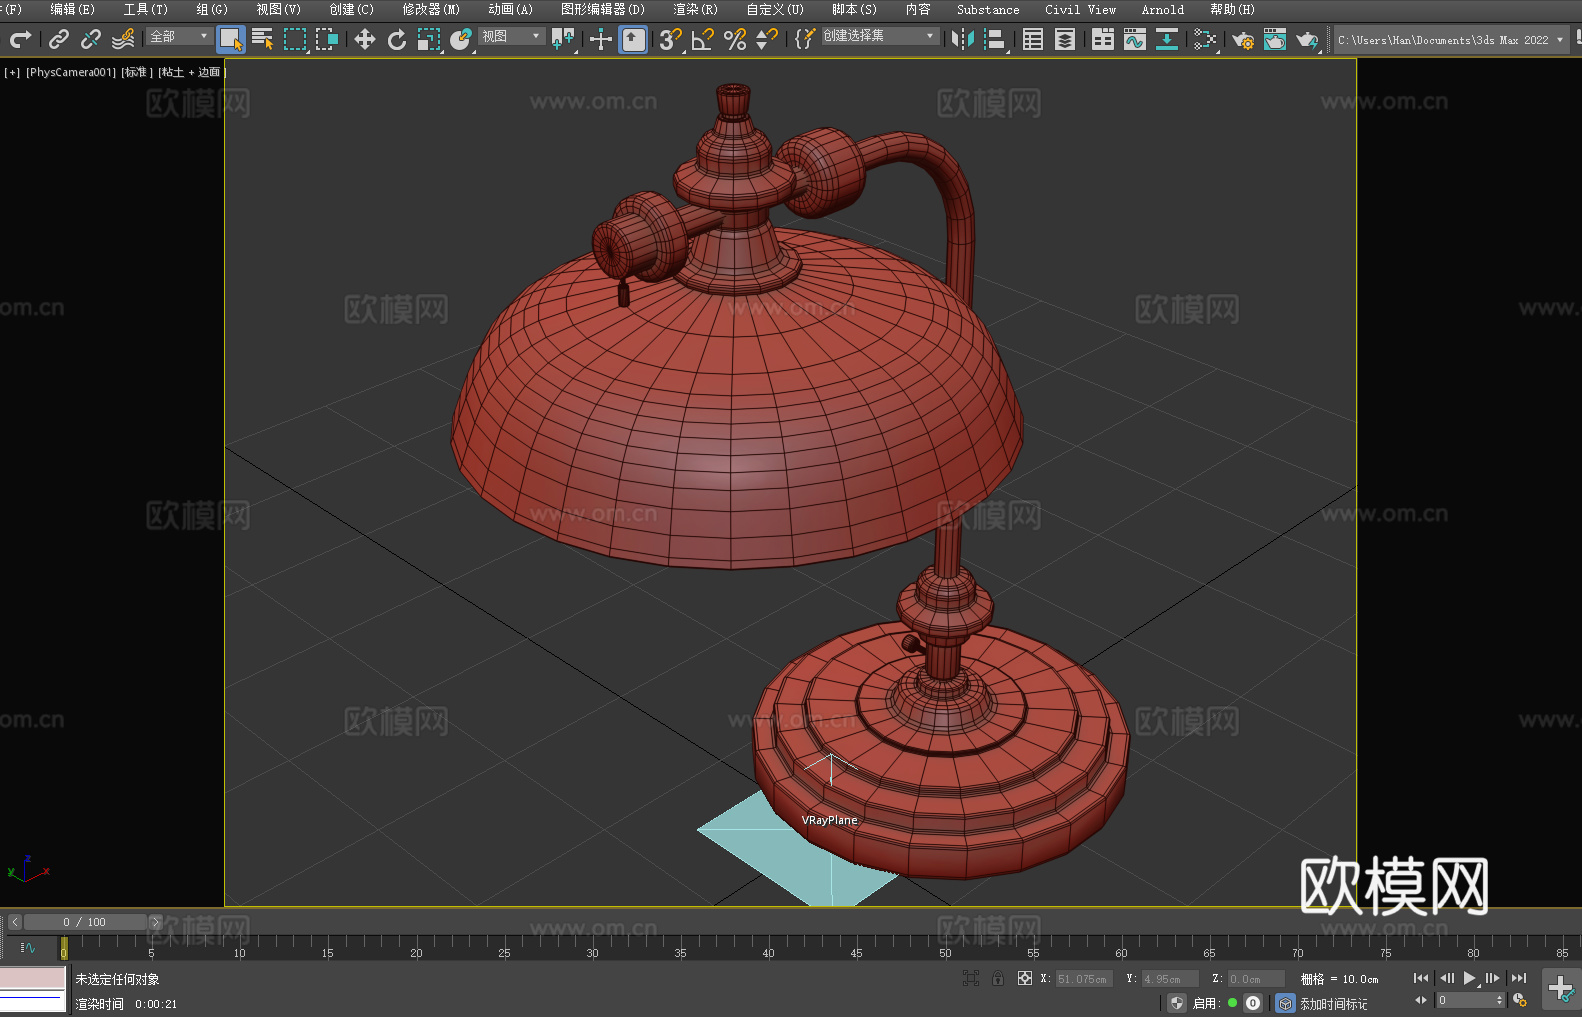Click the X coordinate field 51.075cm
The image size is (1582, 1017).
(1084, 979)
